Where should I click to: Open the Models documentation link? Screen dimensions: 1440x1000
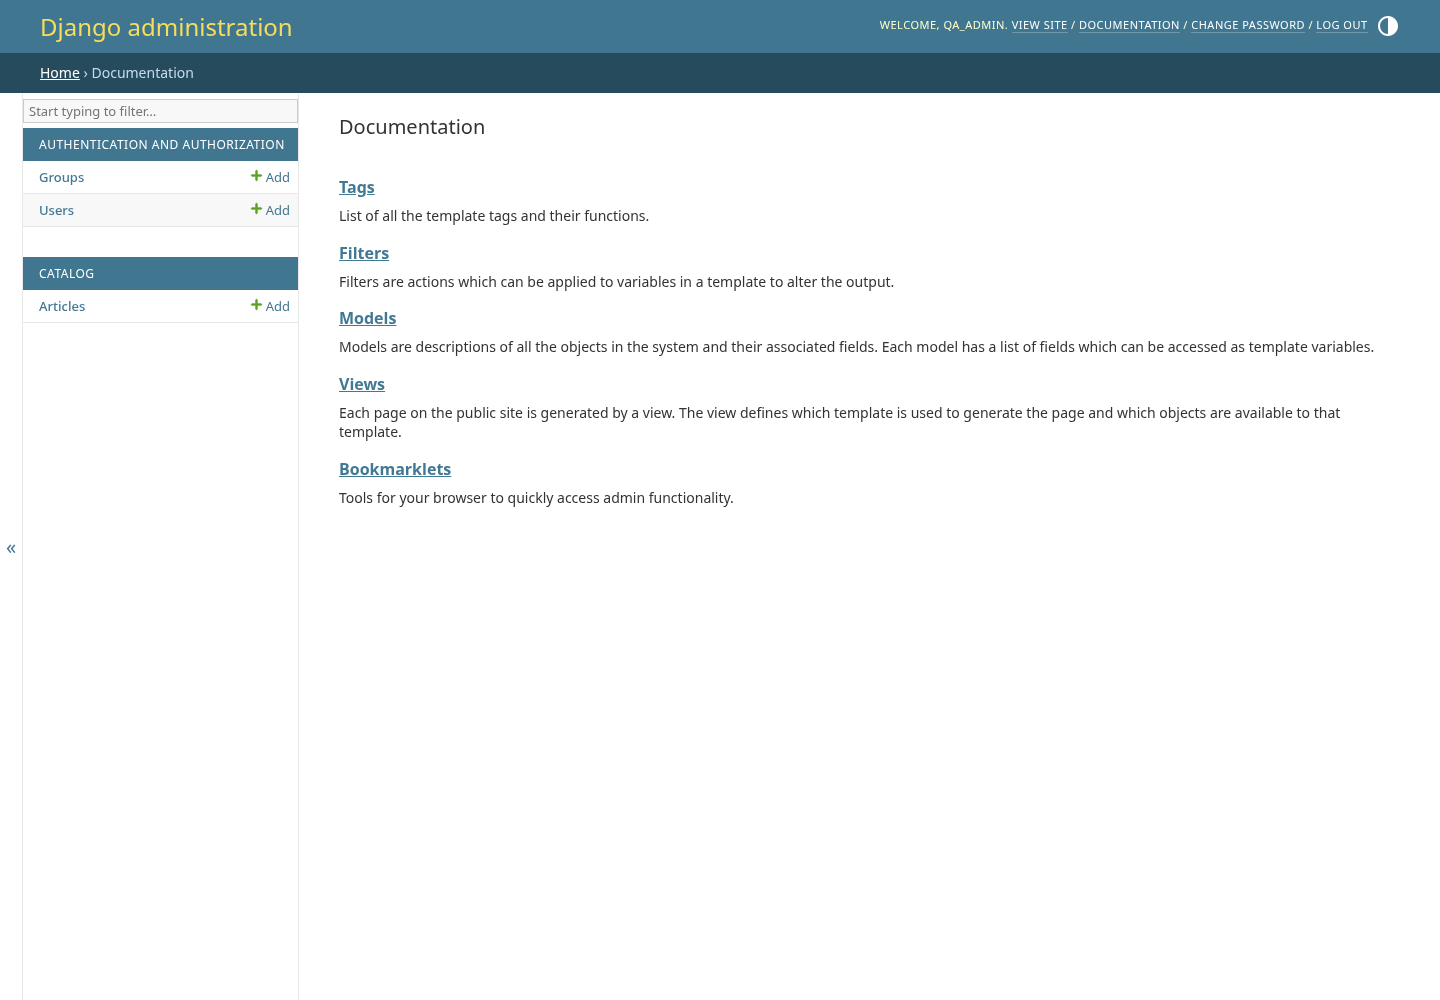[367, 318]
